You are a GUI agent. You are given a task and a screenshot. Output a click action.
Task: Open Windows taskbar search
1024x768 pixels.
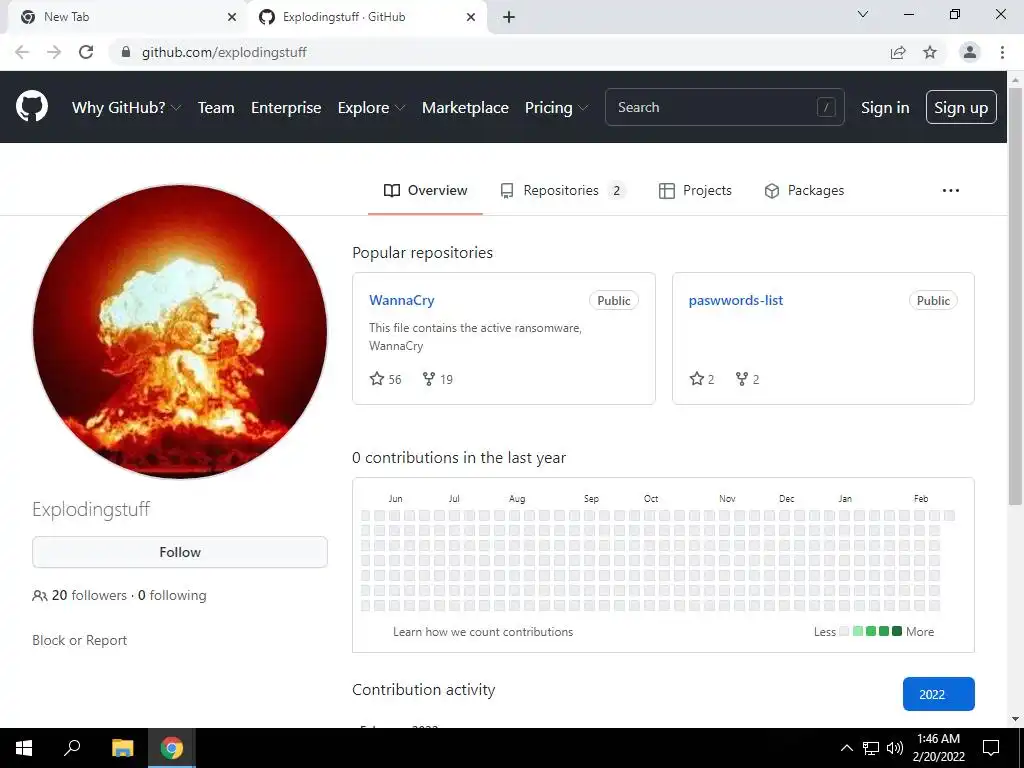pyautogui.click(x=72, y=747)
